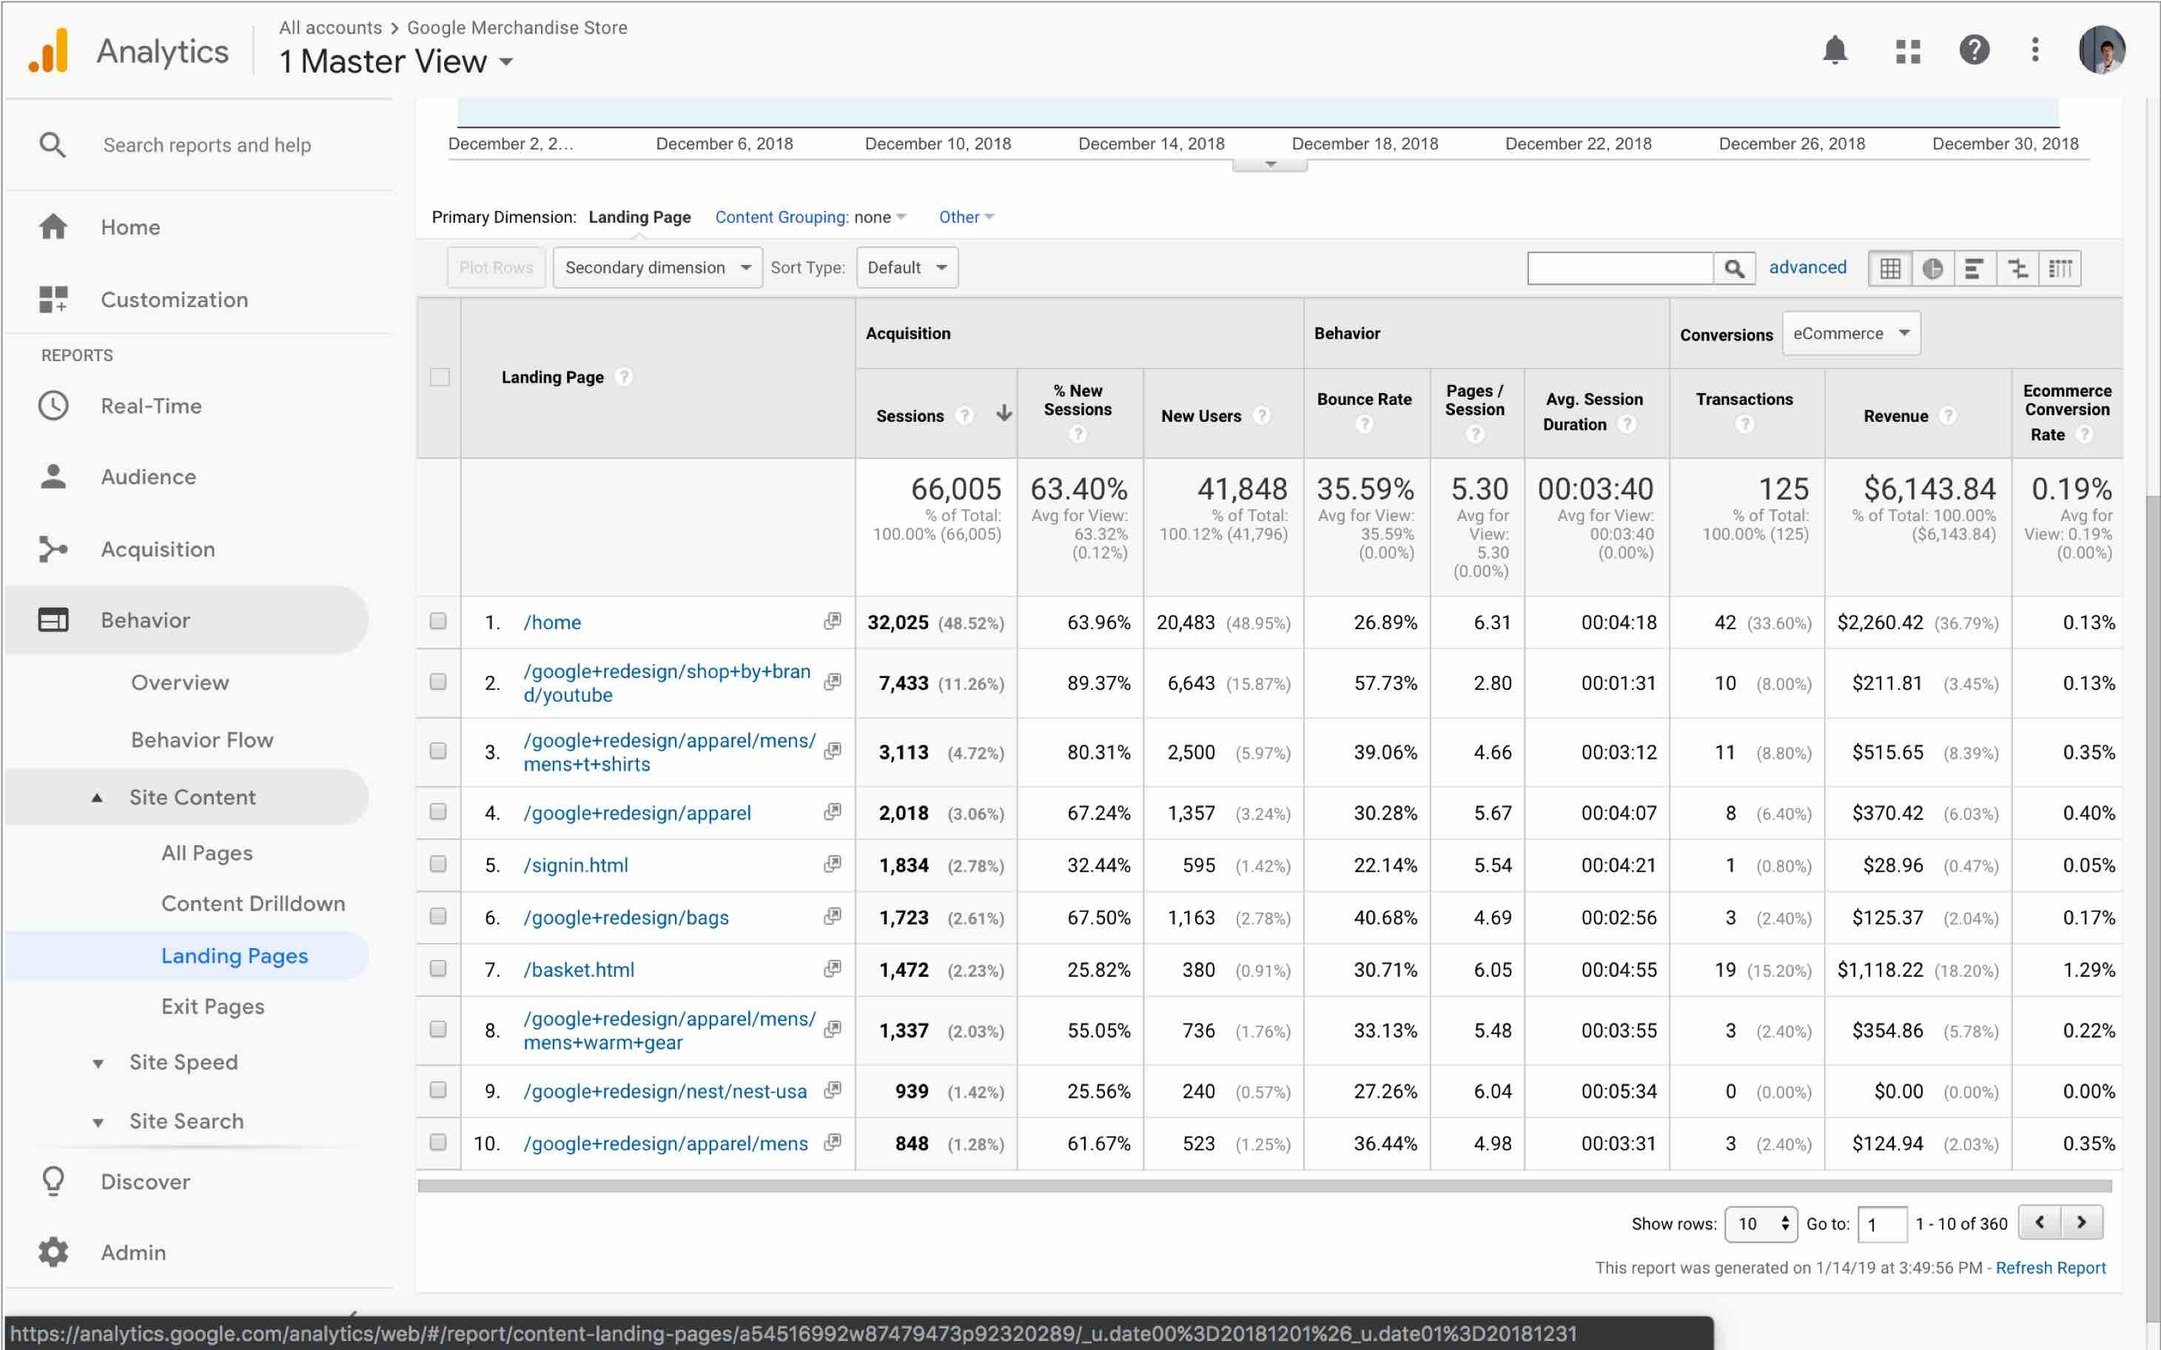The image size is (2161, 1350).
Task: Select the data table view icon
Action: pos(1890,268)
